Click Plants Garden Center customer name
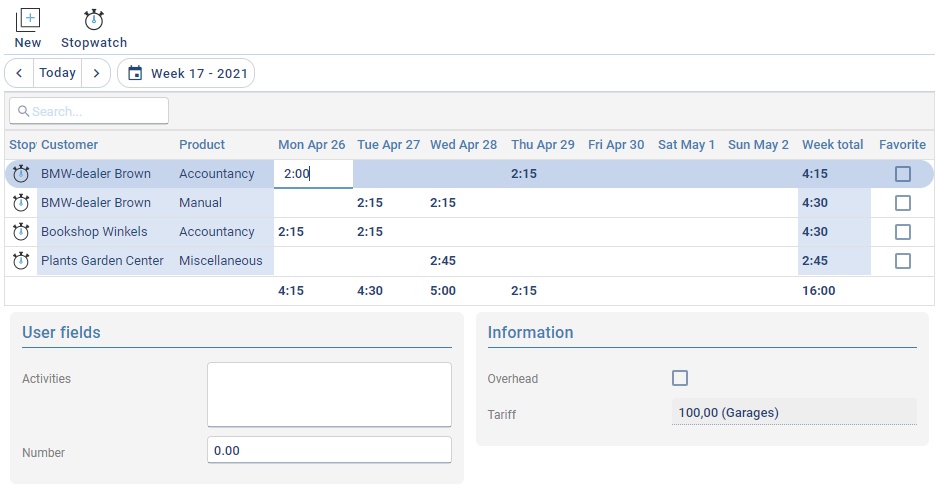Viewport: 938px width, 491px height. (102, 261)
